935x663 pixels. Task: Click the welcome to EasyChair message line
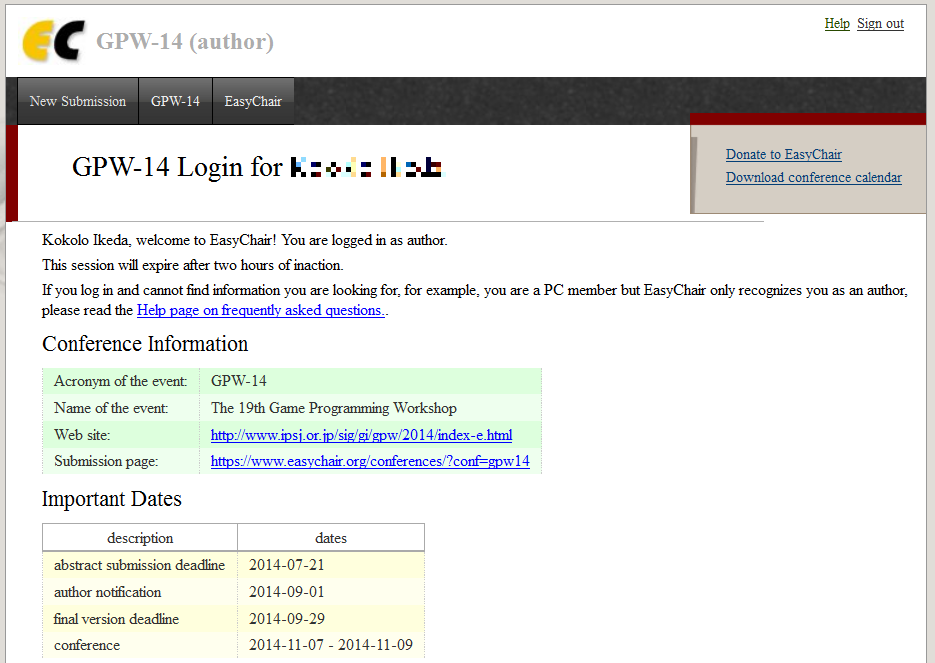244,240
